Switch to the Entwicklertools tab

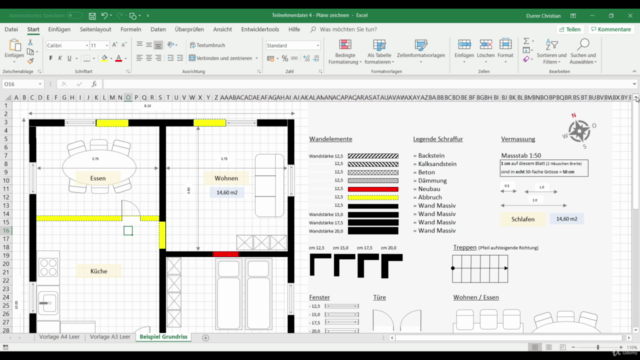260,29
